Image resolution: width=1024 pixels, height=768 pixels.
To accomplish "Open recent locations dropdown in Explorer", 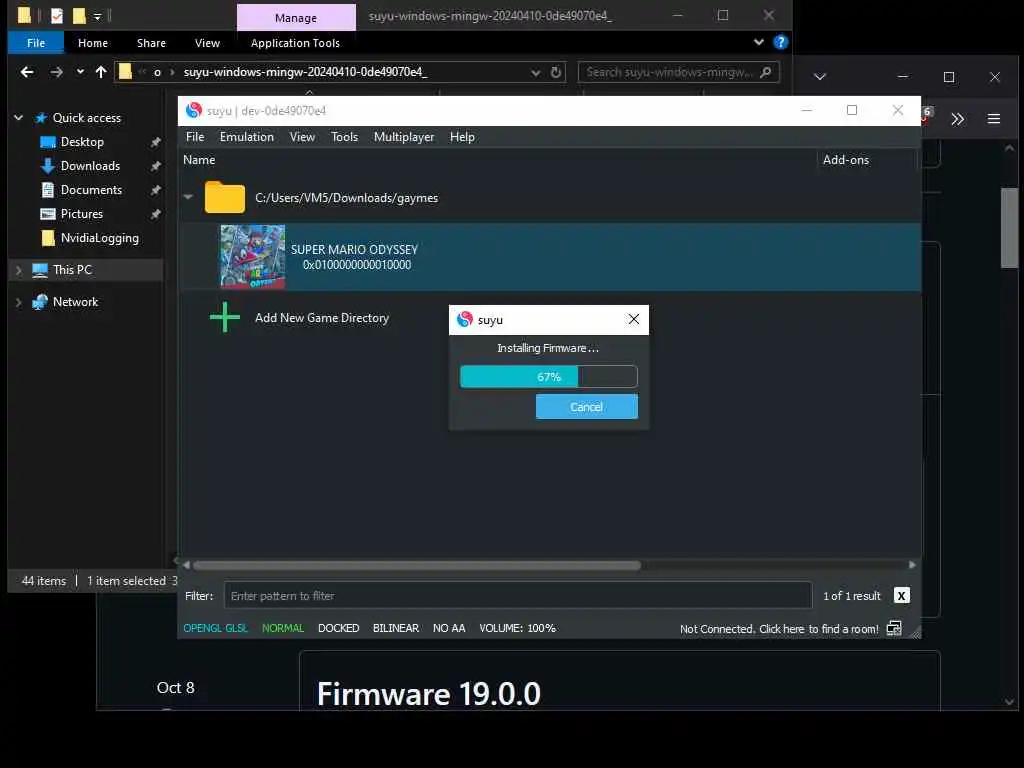I will click(80, 72).
